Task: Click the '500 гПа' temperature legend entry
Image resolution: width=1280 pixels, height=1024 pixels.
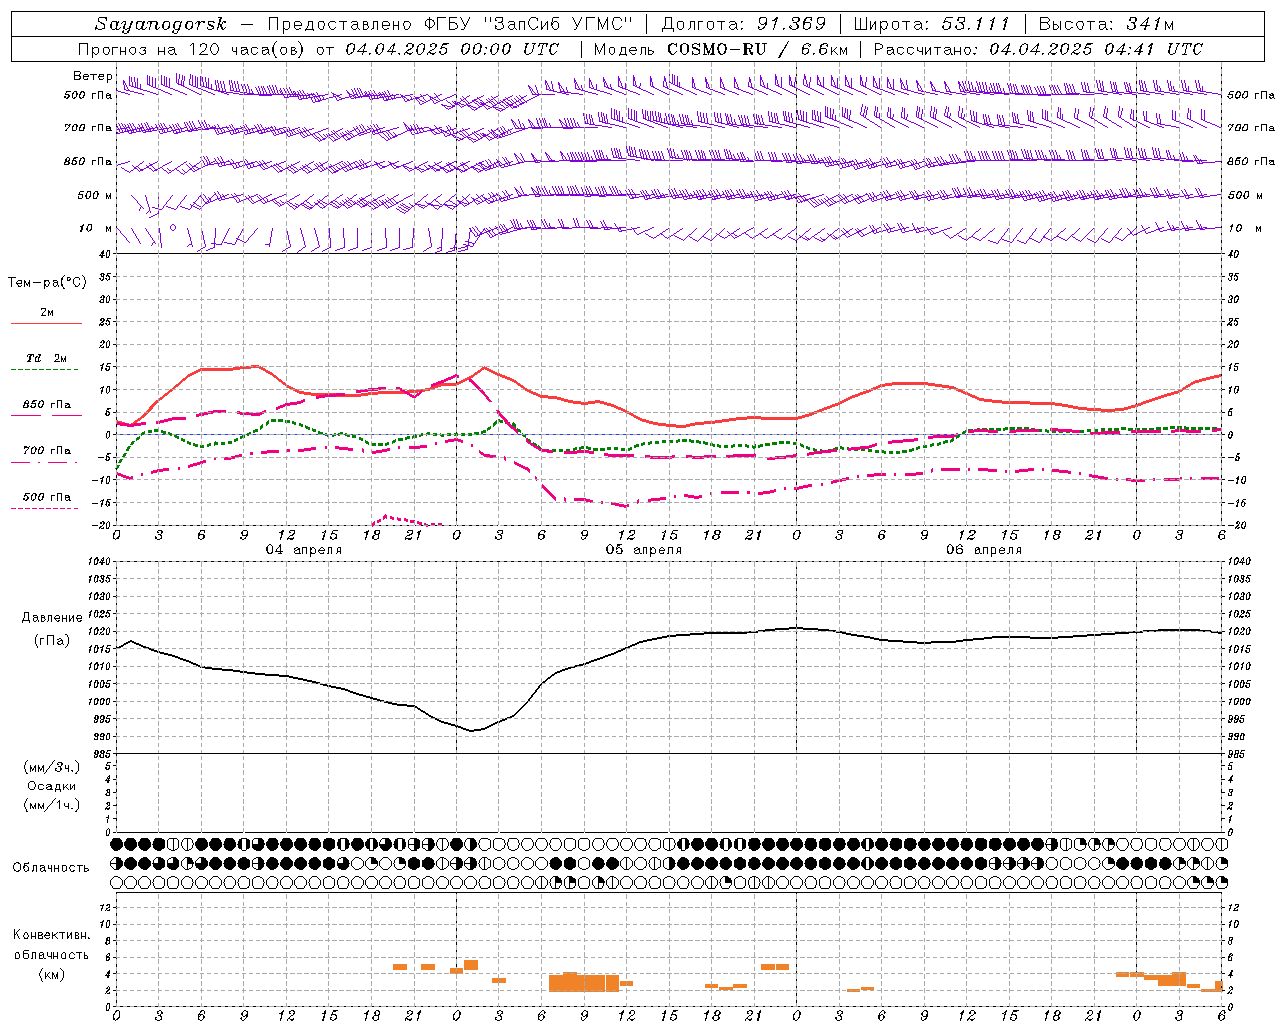Action: pos(47,497)
